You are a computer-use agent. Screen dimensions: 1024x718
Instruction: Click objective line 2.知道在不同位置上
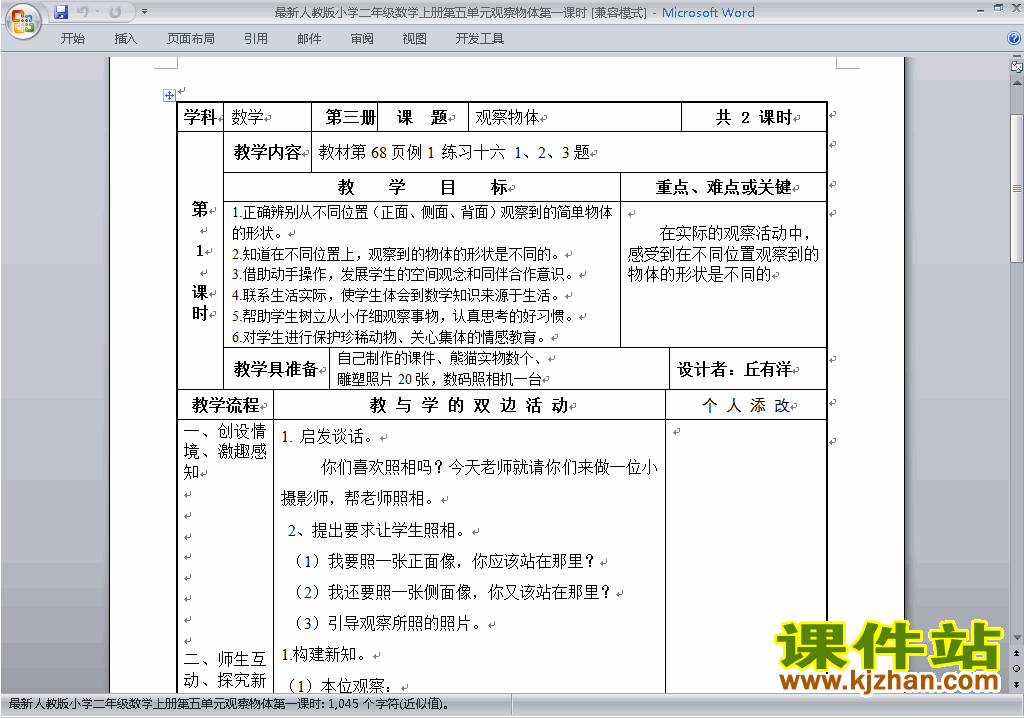pyautogui.click(x=398, y=254)
